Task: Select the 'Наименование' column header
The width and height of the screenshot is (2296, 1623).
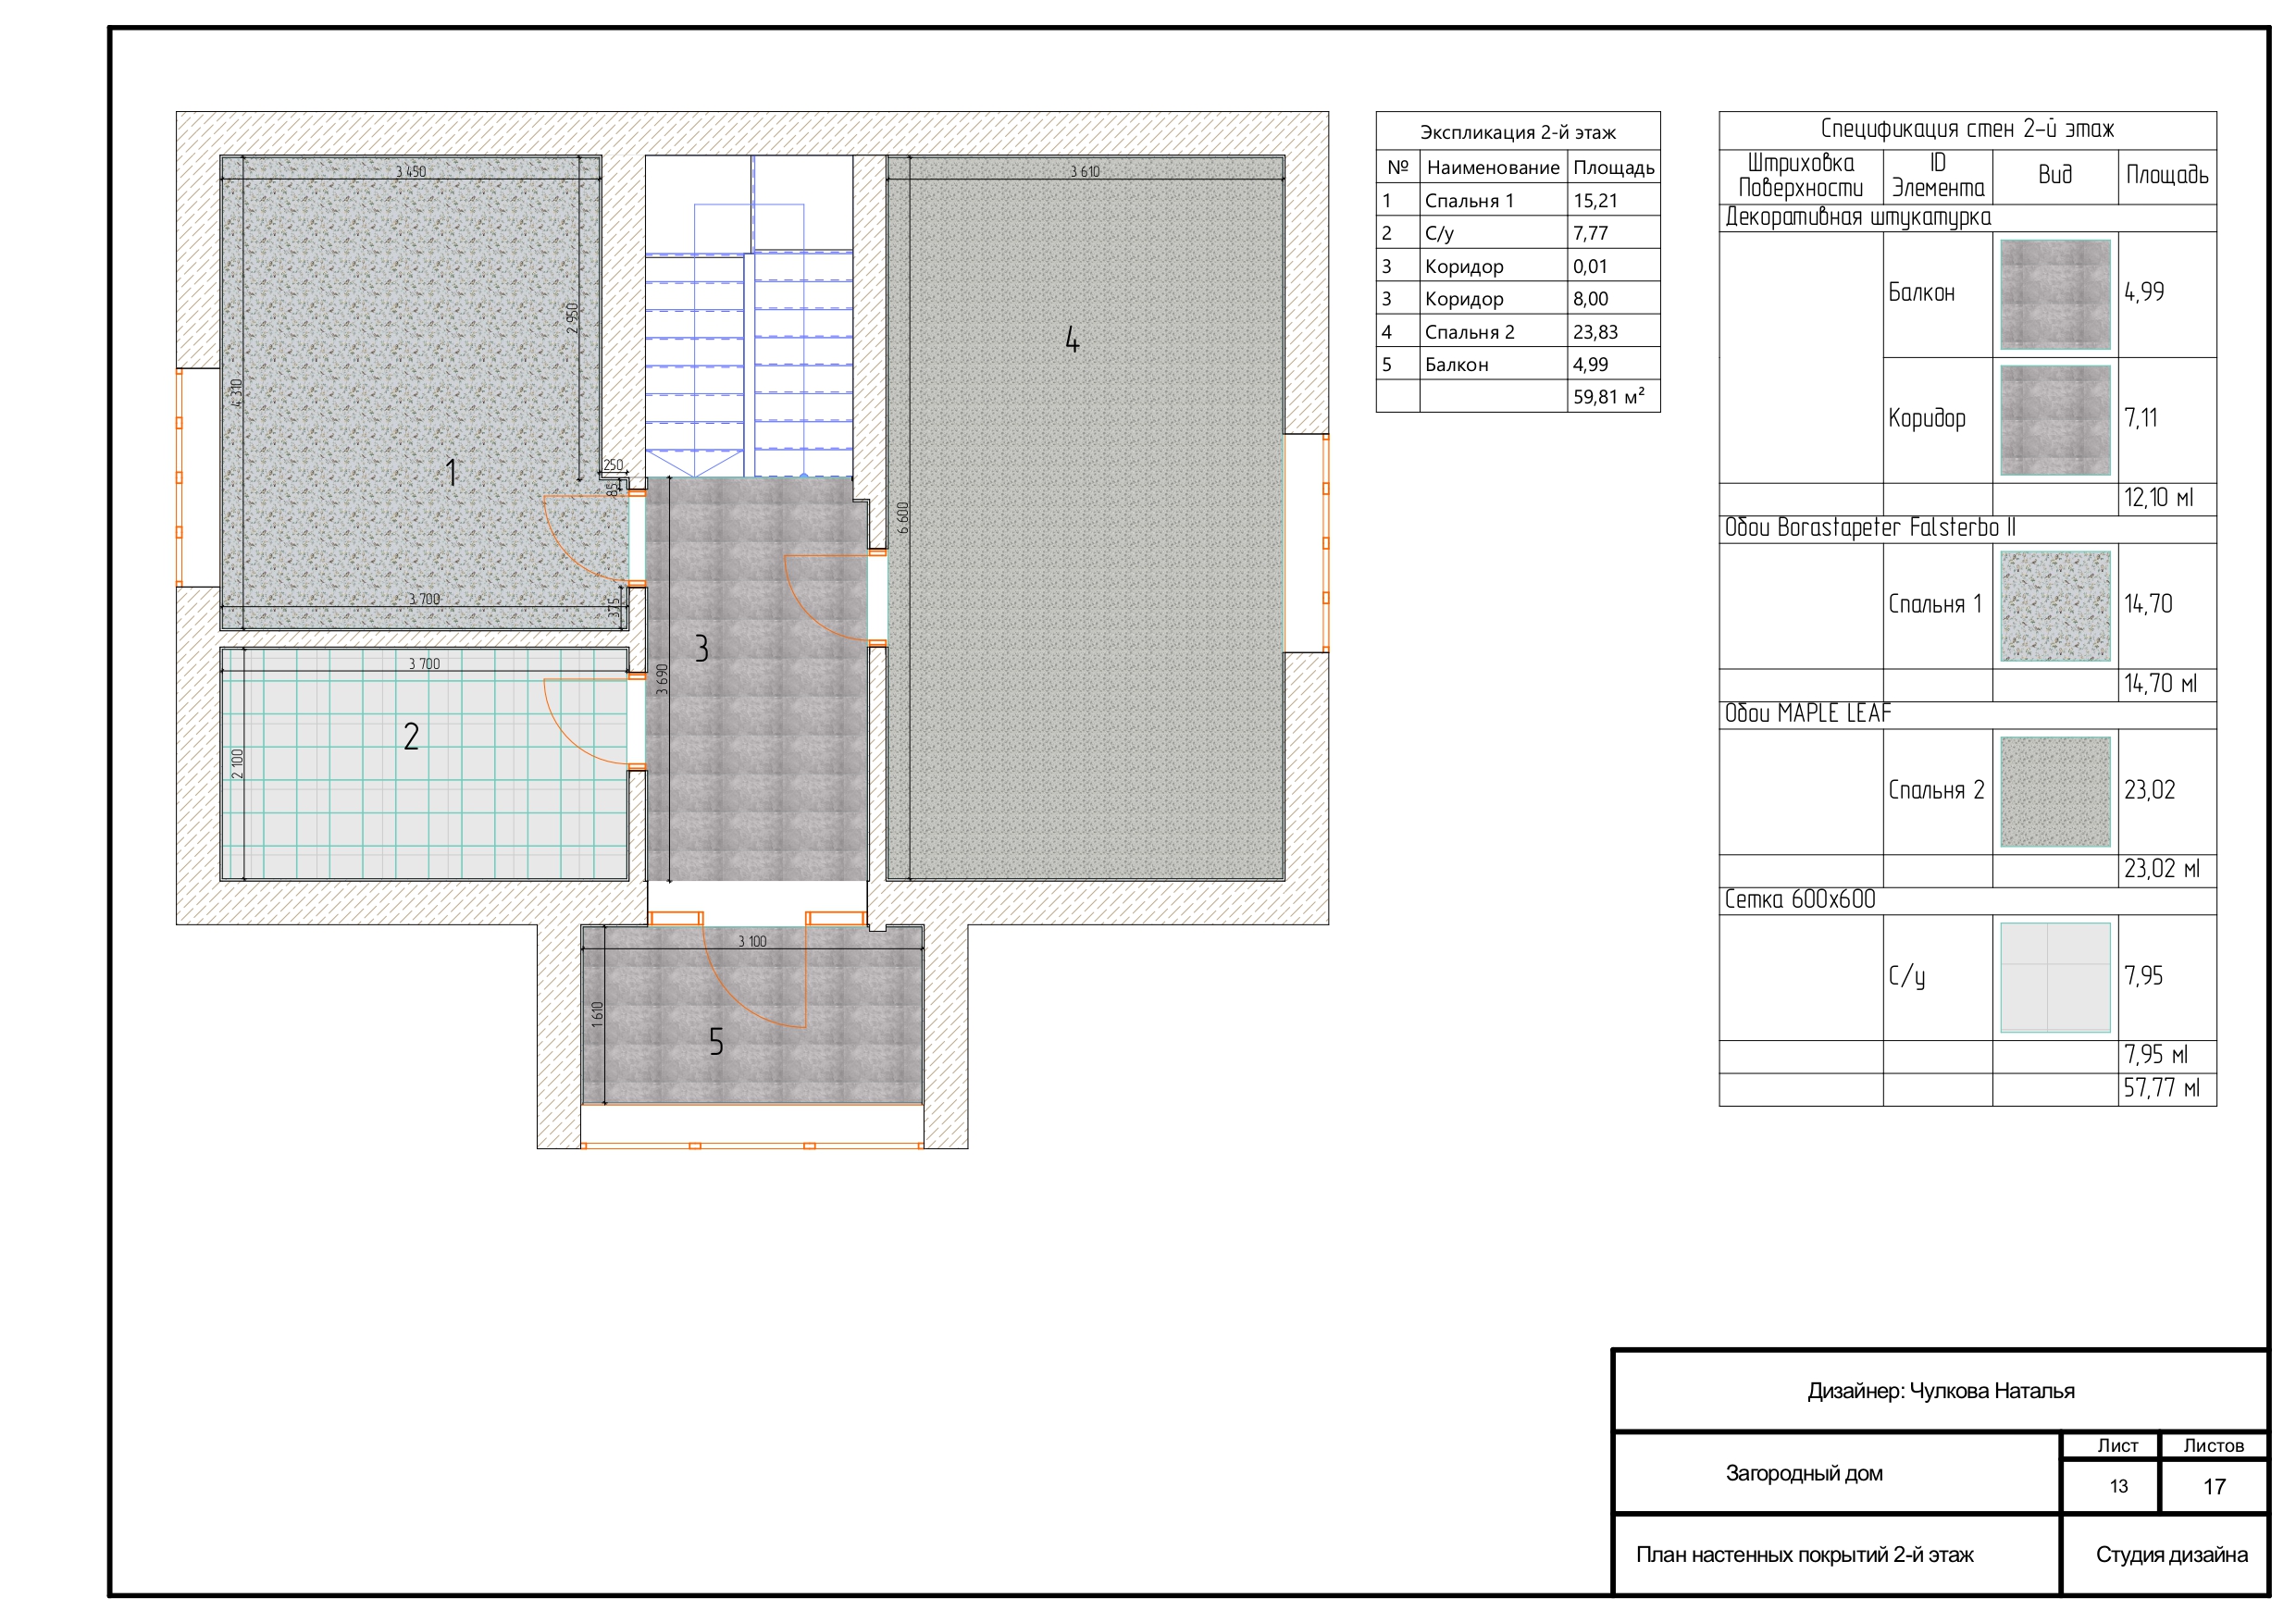Action: point(1493,168)
